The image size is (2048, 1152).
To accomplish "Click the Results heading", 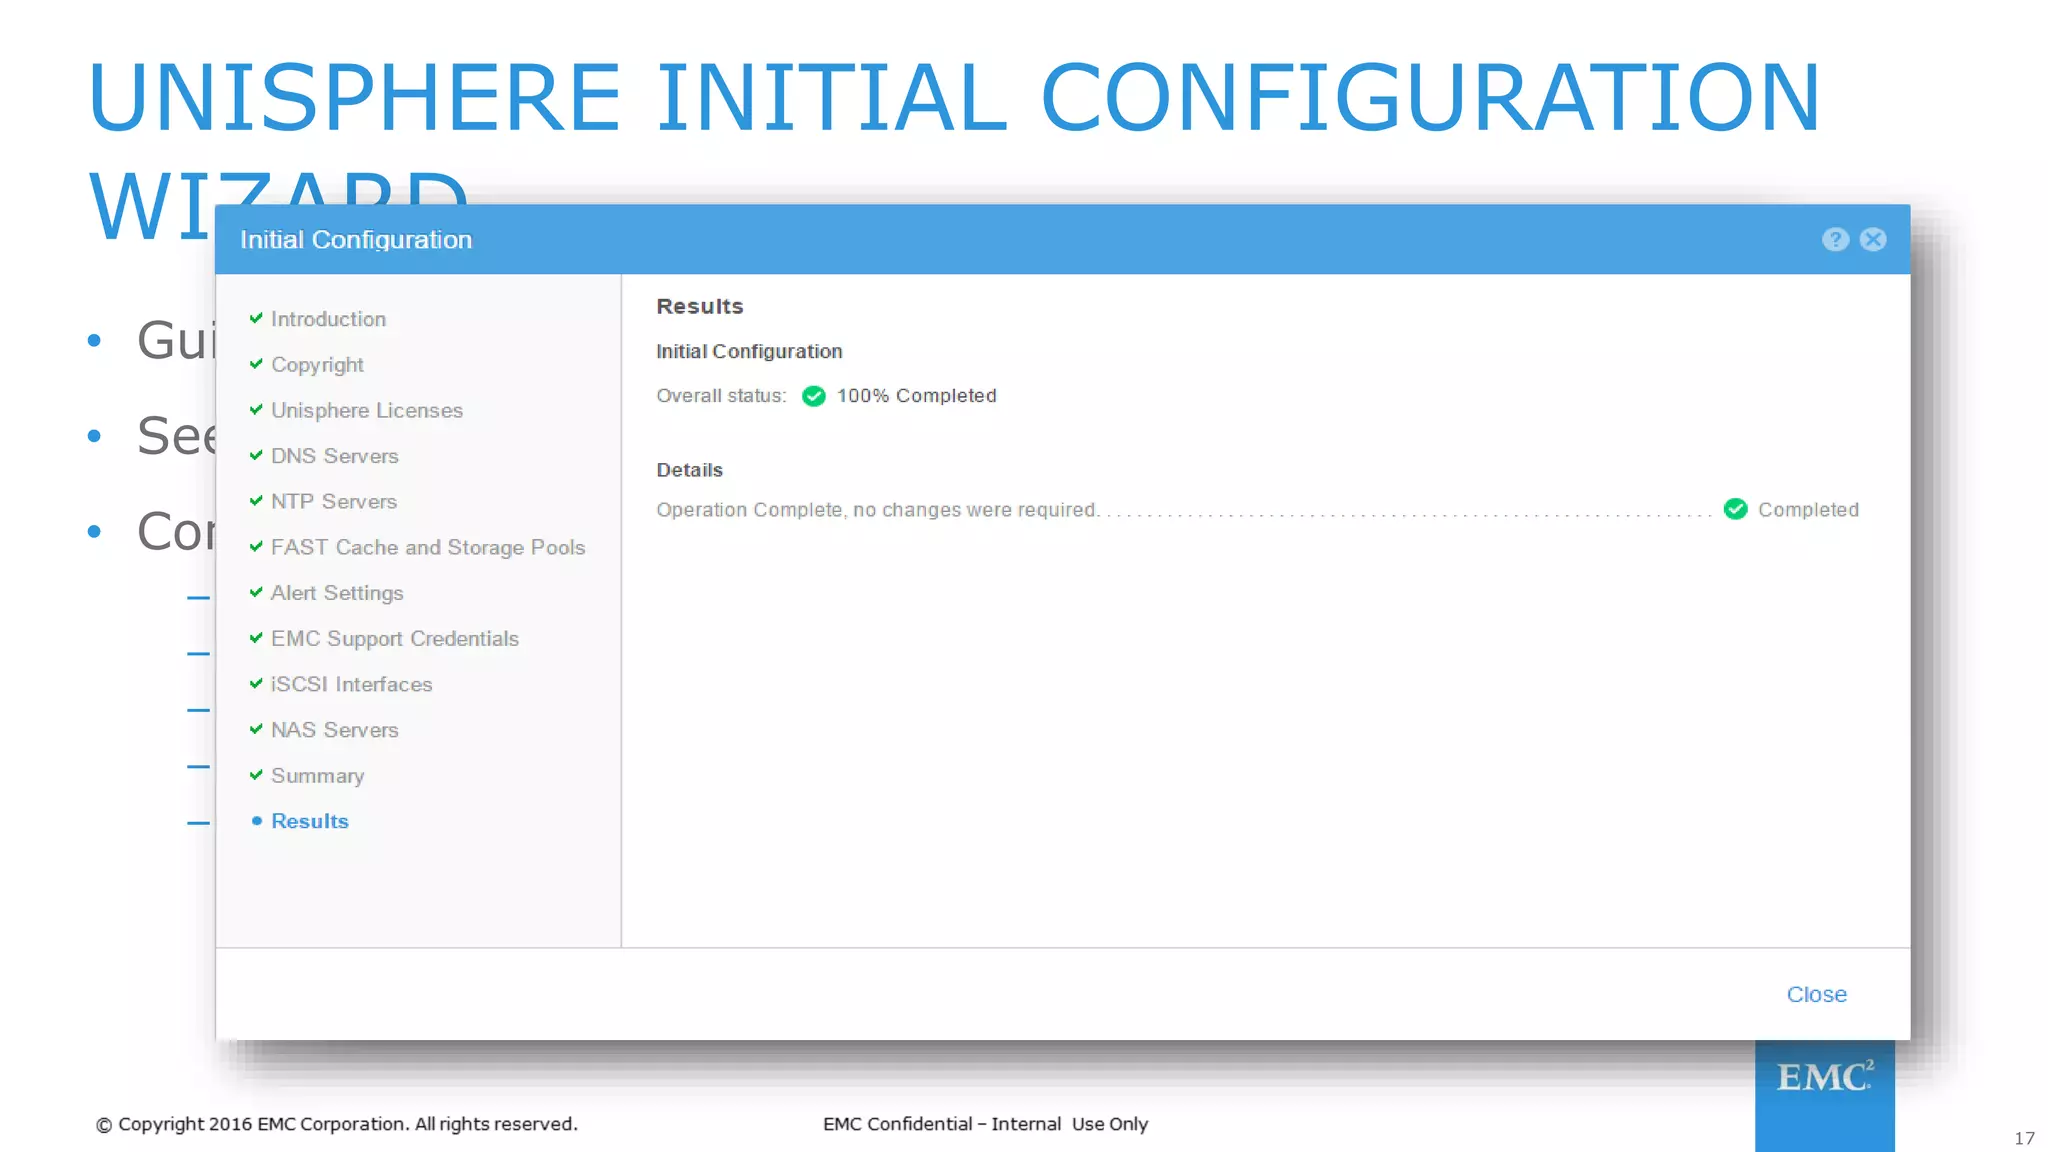I will point(700,306).
